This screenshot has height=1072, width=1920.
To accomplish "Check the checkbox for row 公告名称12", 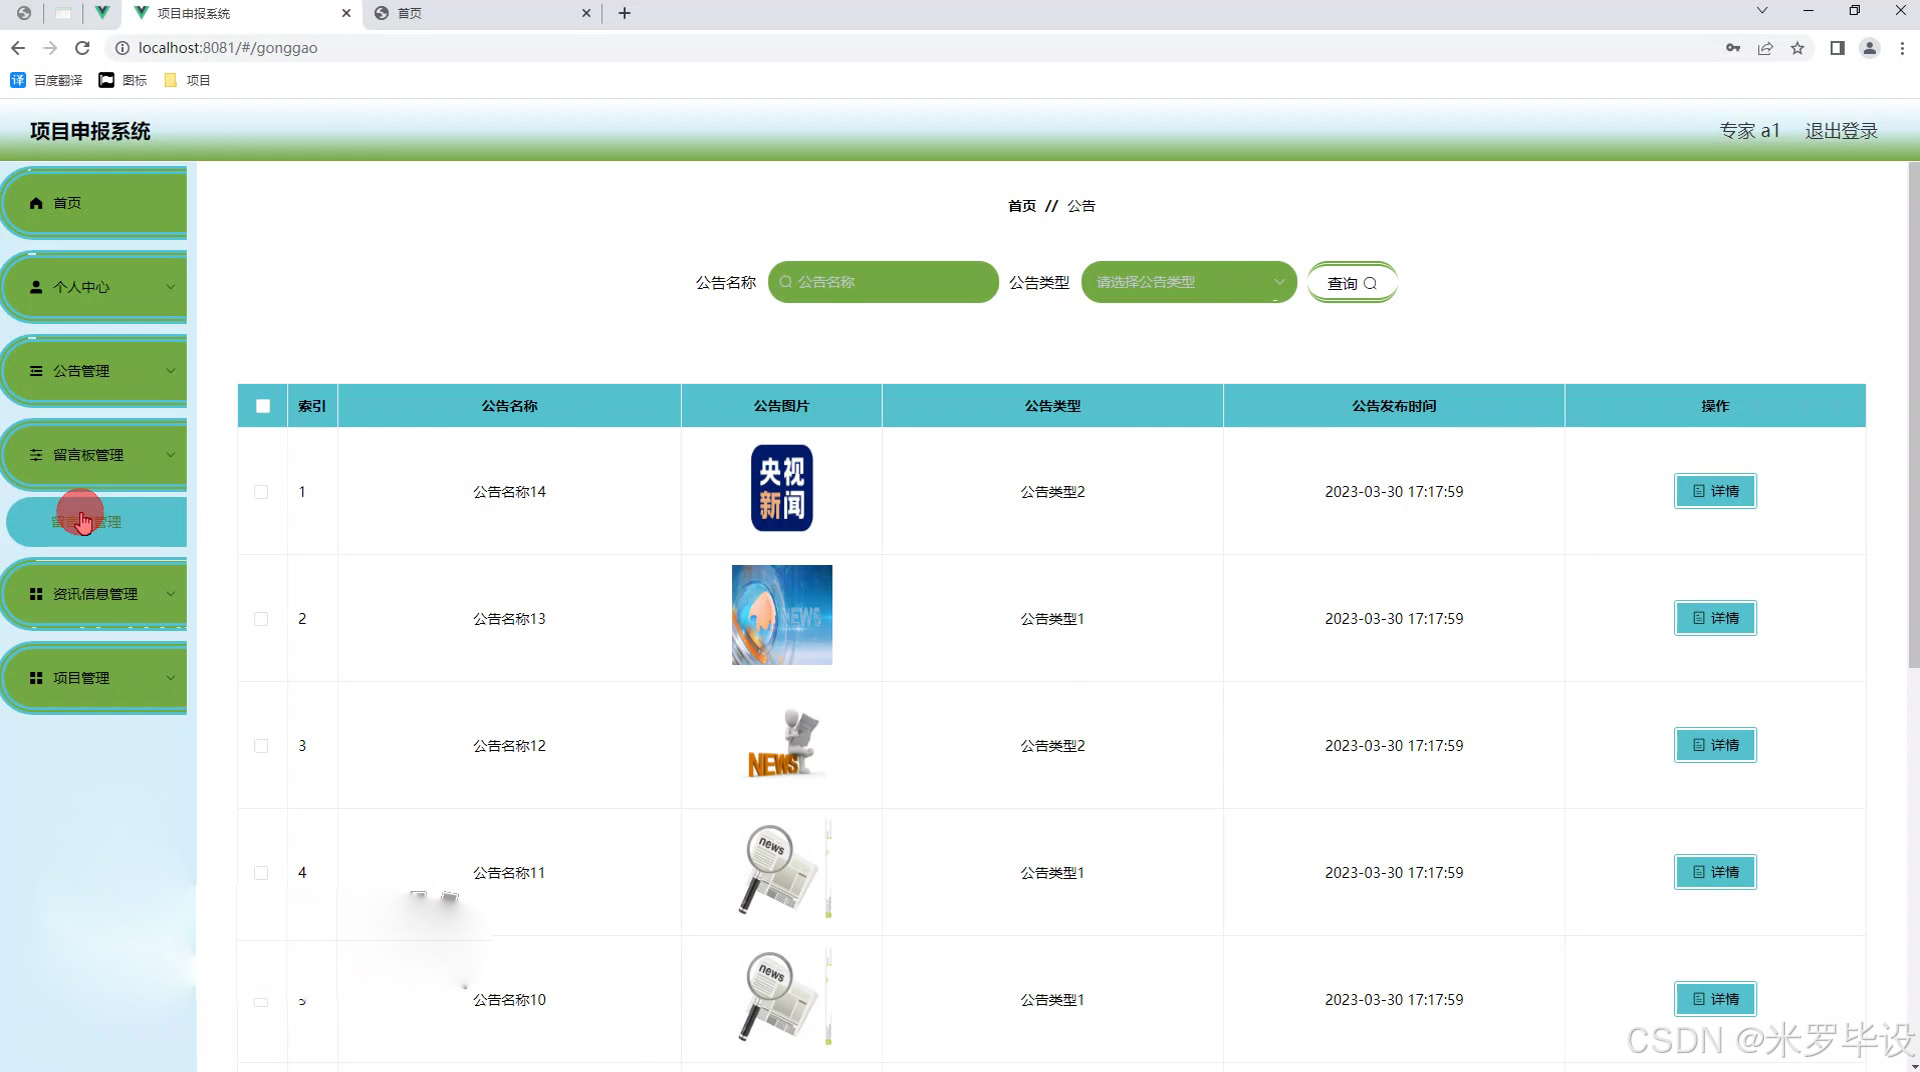I will pyautogui.click(x=261, y=746).
